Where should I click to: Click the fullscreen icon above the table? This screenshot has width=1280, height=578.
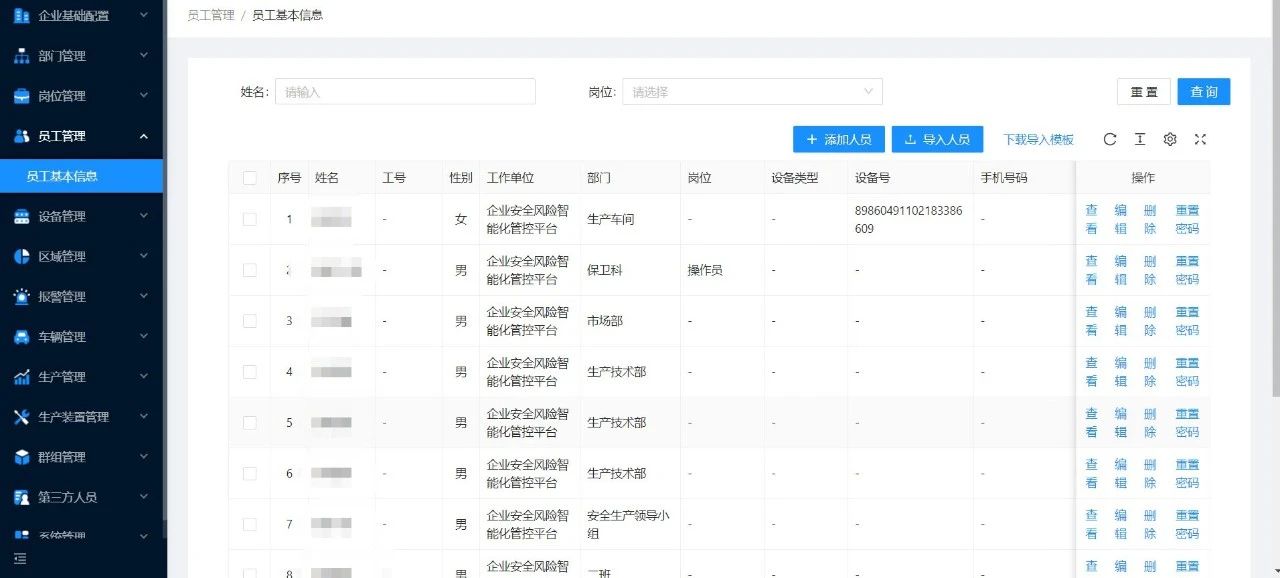pyautogui.click(x=1201, y=140)
